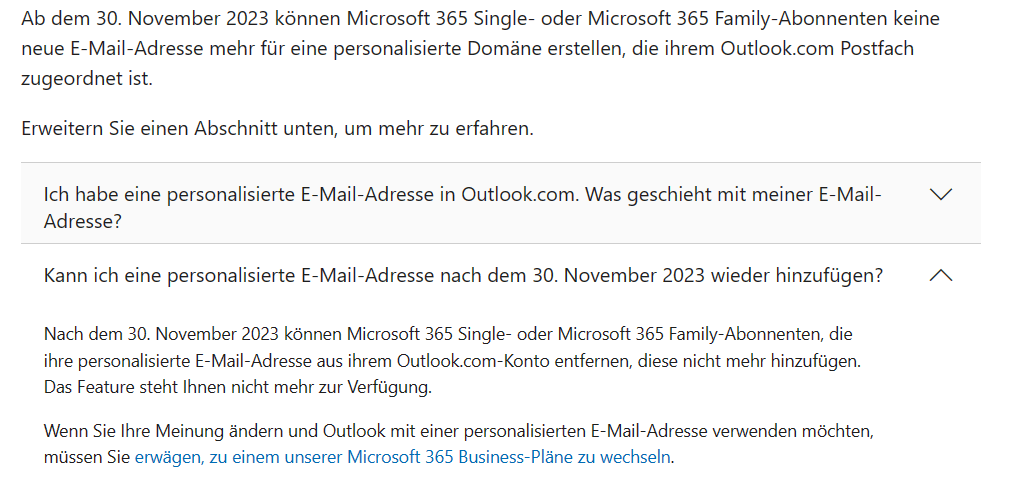1020x478 pixels.
Task: Click 'Family-Abonnenten keine' in the first line
Action: tap(827, 18)
